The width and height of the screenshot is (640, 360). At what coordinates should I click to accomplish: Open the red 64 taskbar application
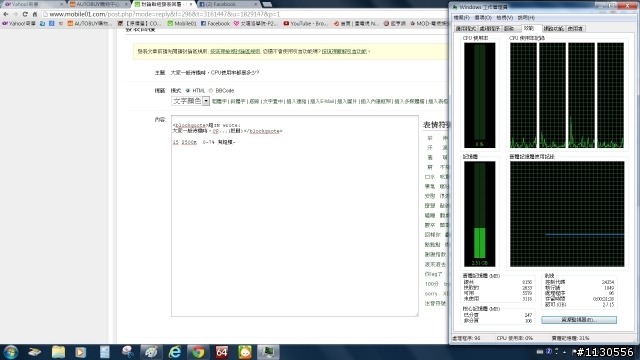click(222, 352)
